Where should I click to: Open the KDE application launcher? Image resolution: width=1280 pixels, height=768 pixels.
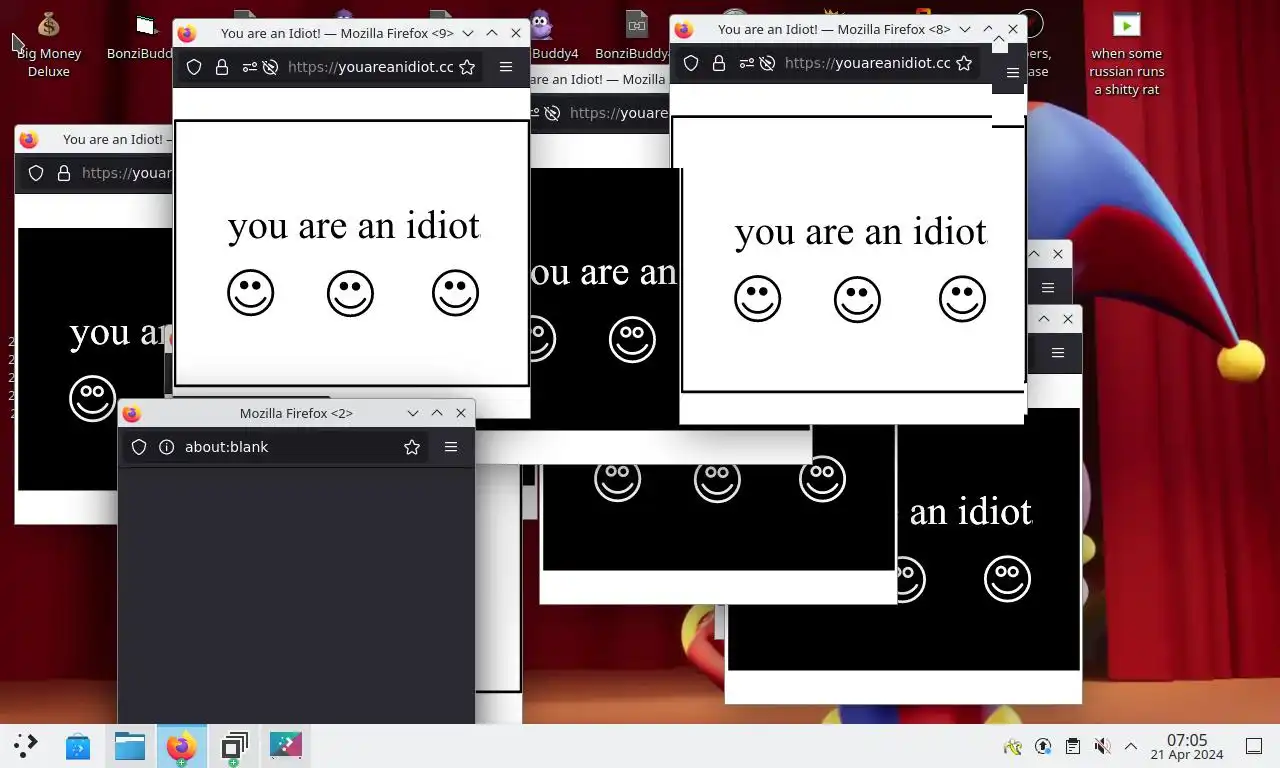coord(26,745)
